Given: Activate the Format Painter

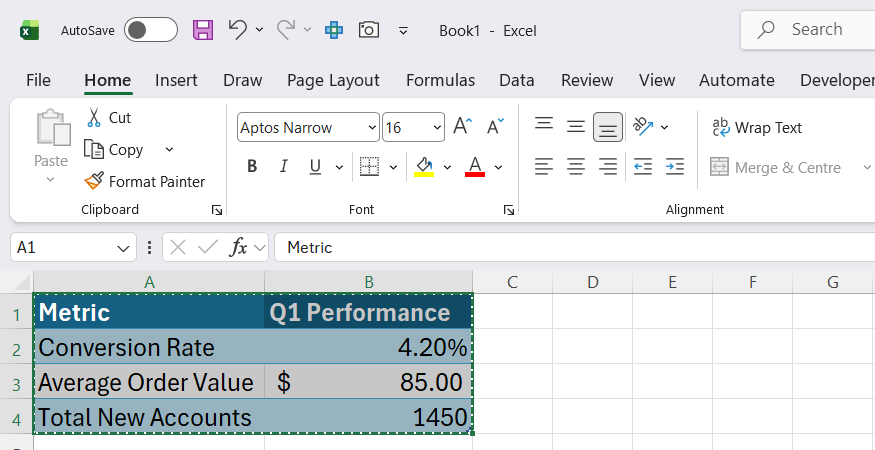Looking at the screenshot, I should click(x=144, y=181).
